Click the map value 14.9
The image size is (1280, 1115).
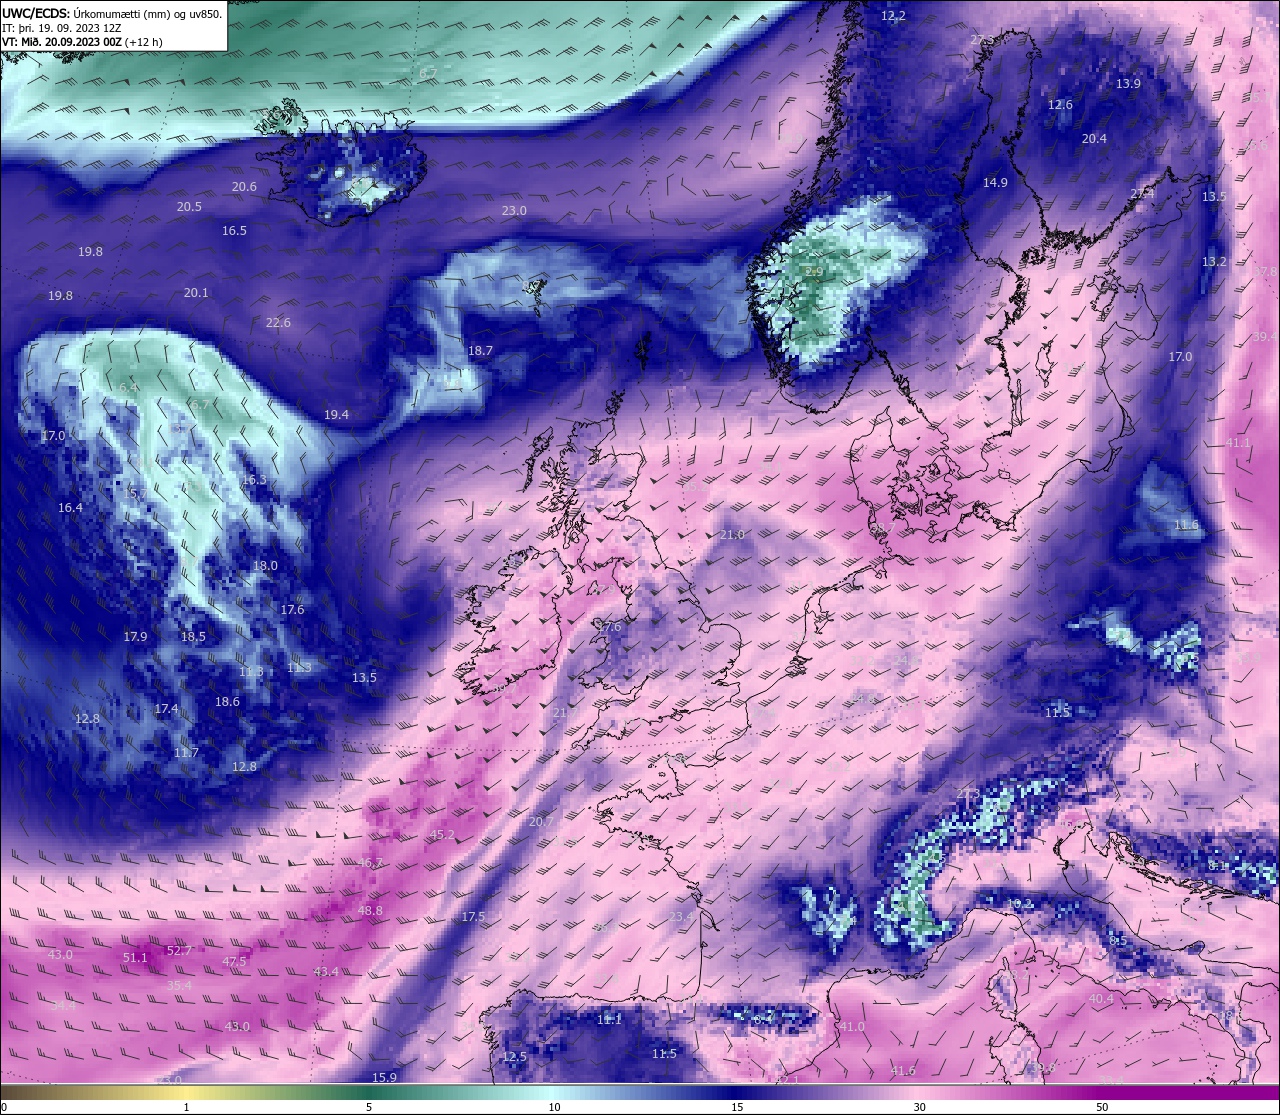coord(995,183)
